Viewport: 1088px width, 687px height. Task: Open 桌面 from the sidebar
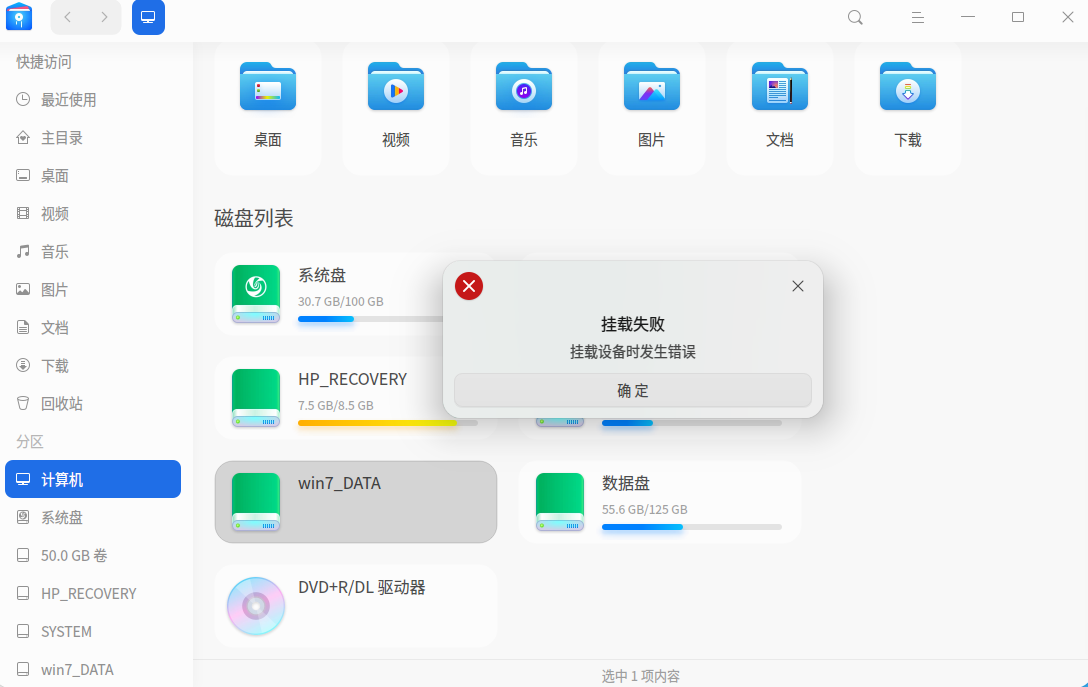click(93, 176)
